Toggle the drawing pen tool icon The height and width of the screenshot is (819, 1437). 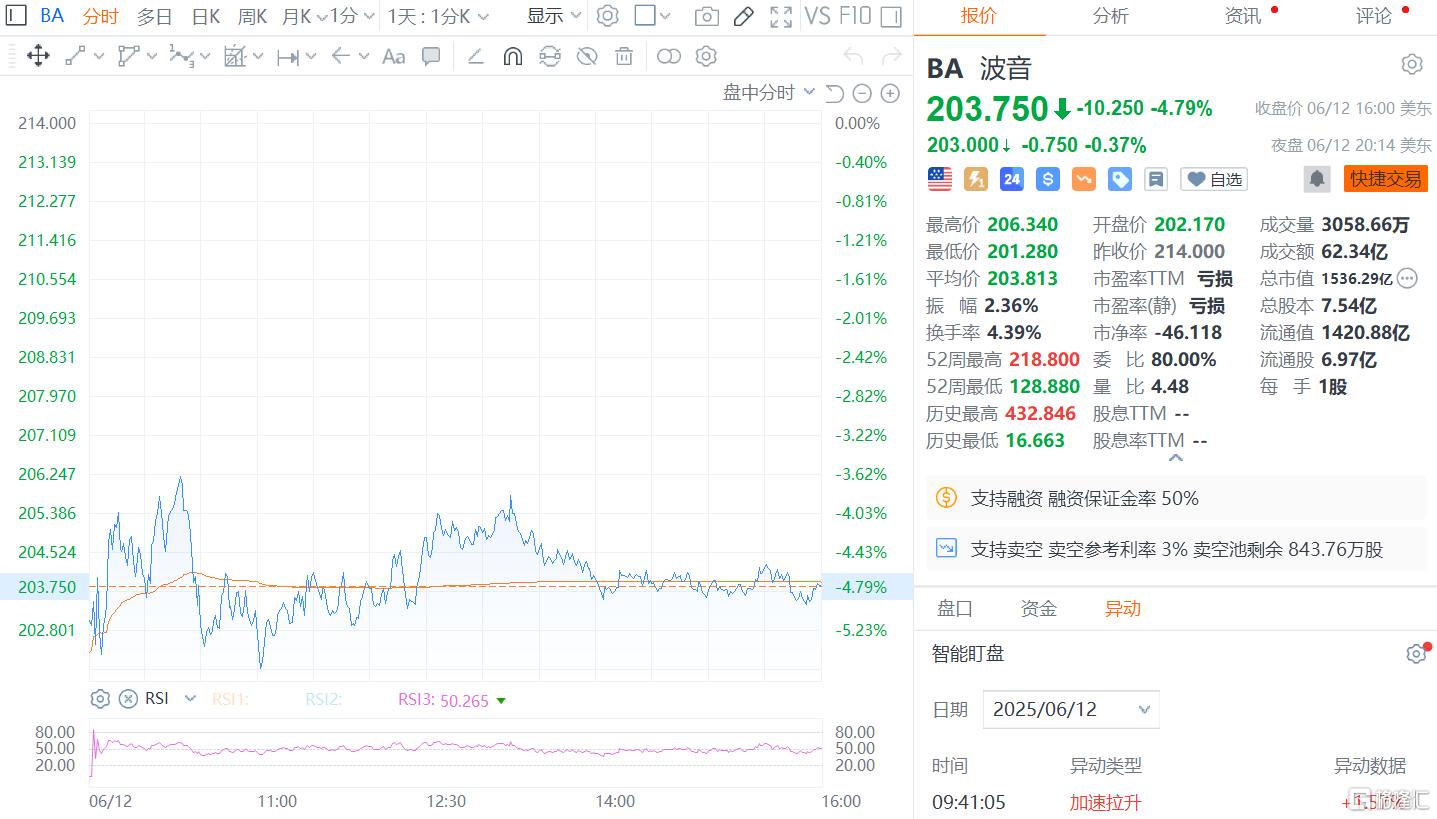click(743, 16)
